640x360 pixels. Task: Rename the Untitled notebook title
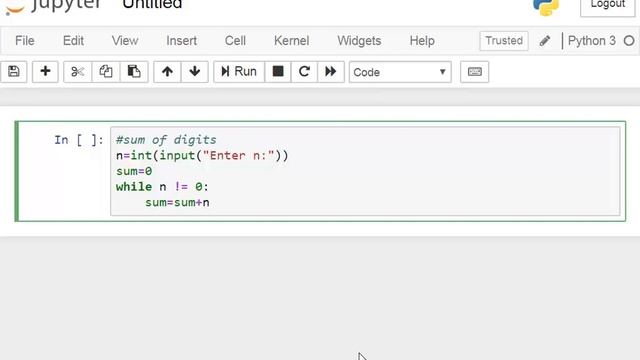point(152,5)
